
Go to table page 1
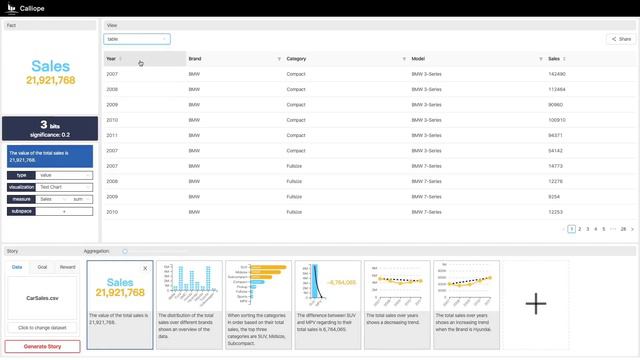pyautogui.click(x=572, y=229)
